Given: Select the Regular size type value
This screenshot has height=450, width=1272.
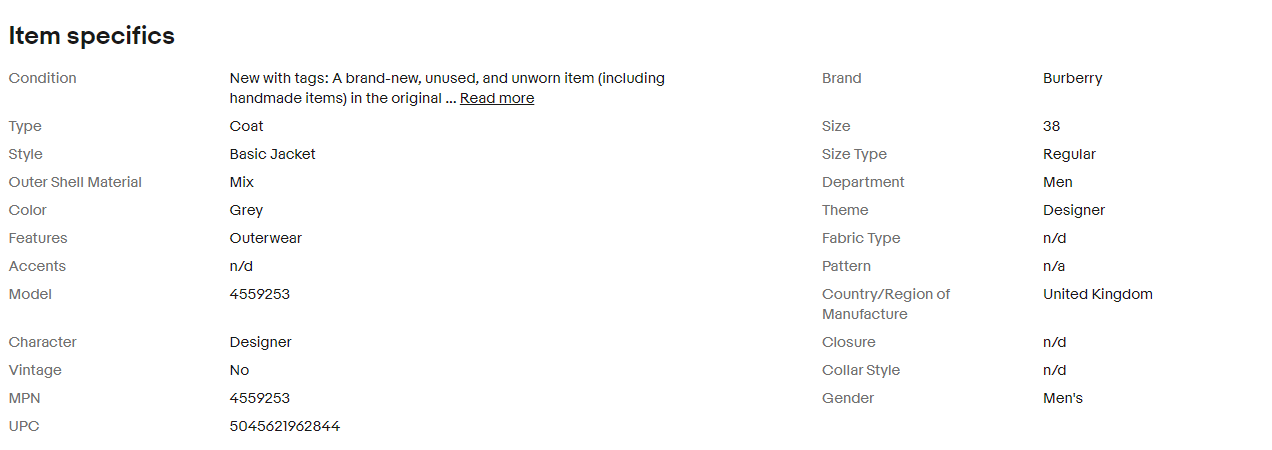Looking at the screenshot, I should [x=1069, y=154].
